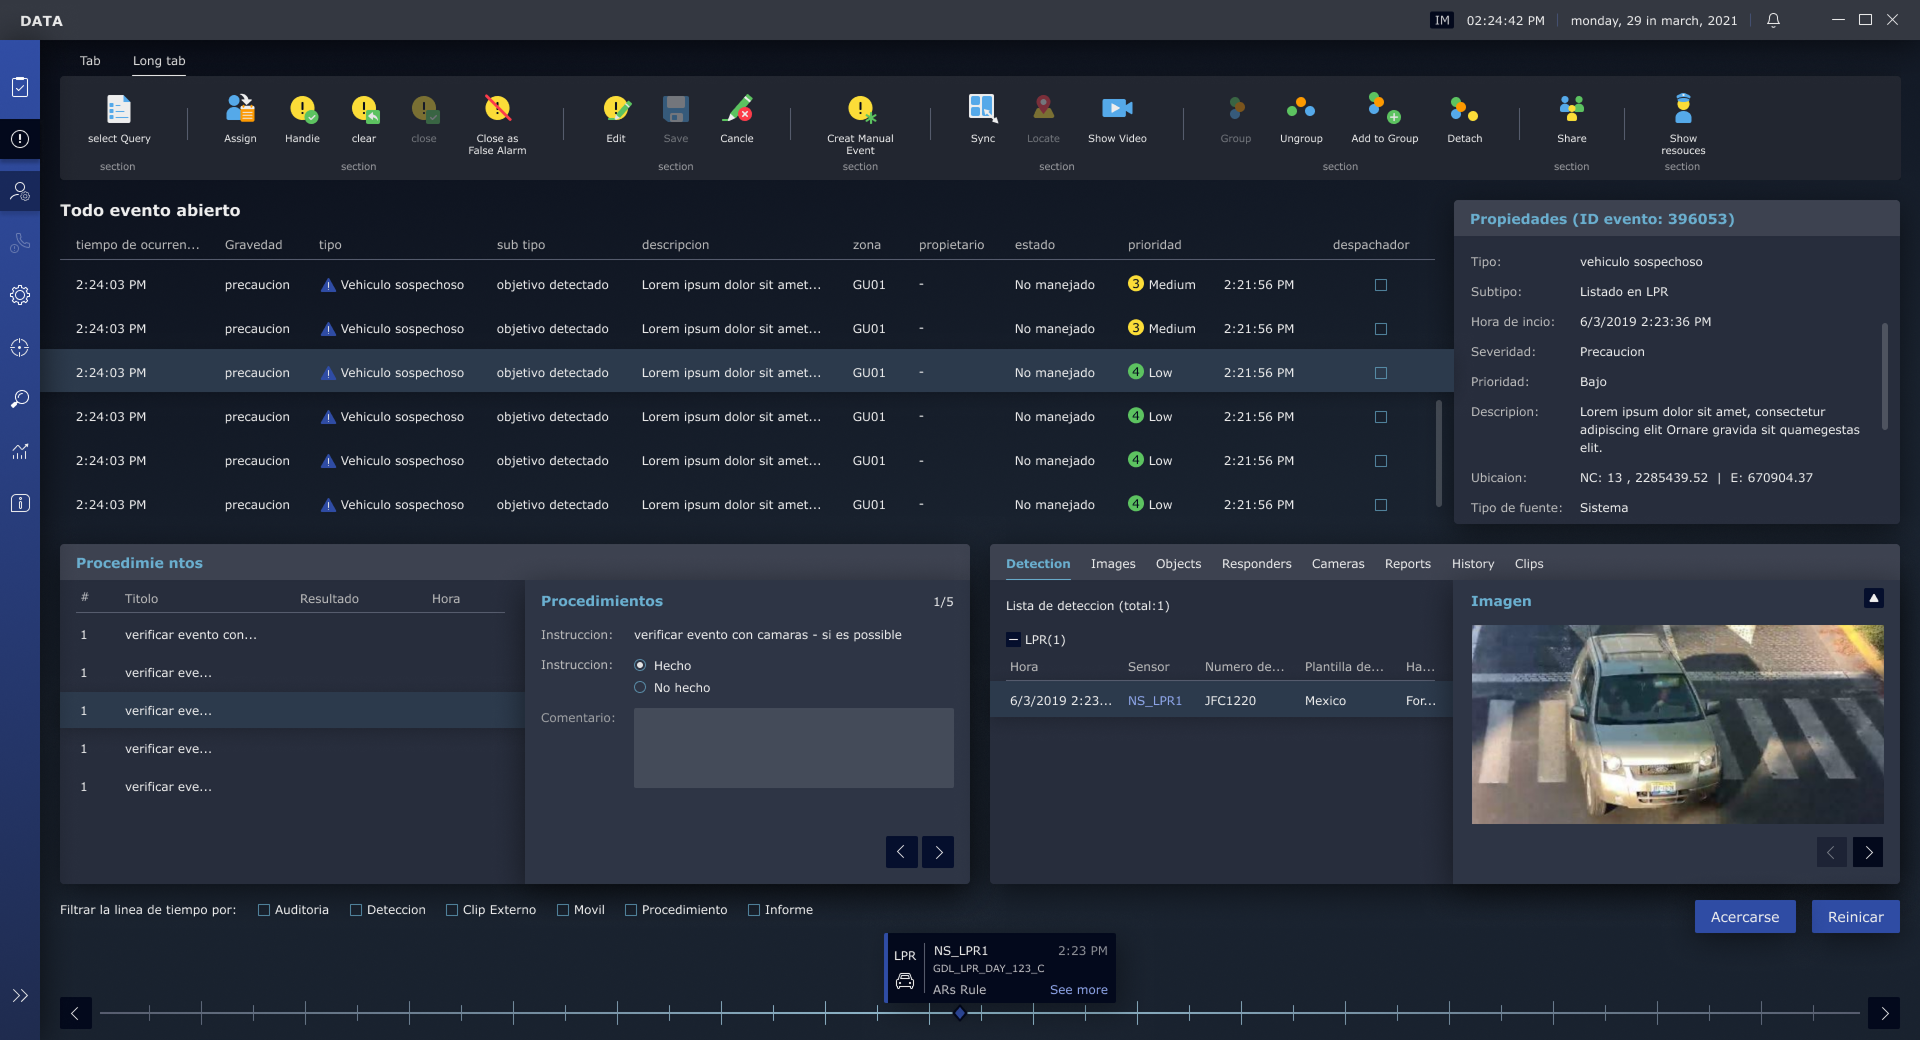
Task: Expand the left sidebar with double chevron
Action: (x=20, y=996)
